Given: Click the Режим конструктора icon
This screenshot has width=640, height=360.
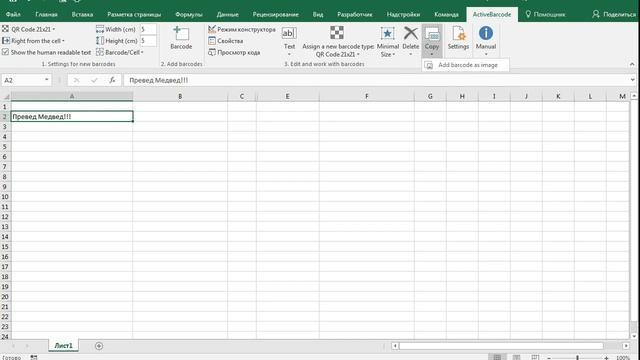Looking at the screenshot, I should (211, 29).
